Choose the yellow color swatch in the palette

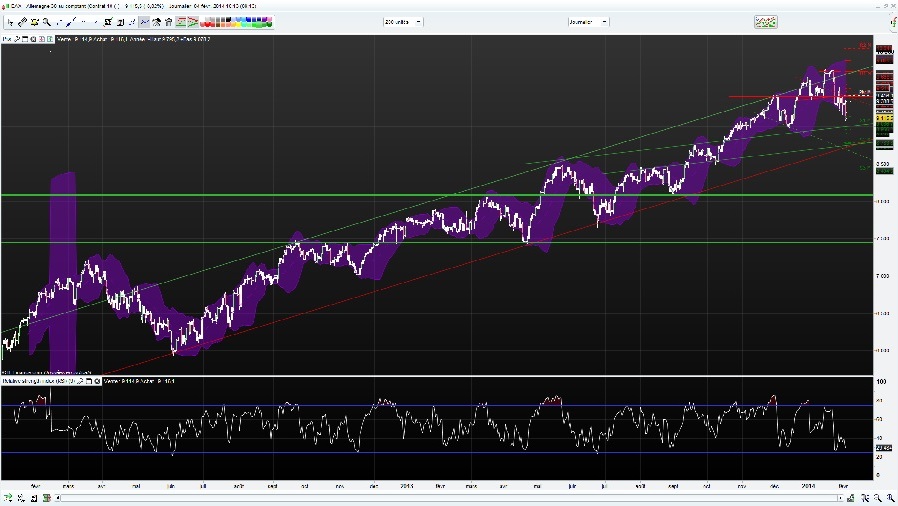tap(238, 25)
